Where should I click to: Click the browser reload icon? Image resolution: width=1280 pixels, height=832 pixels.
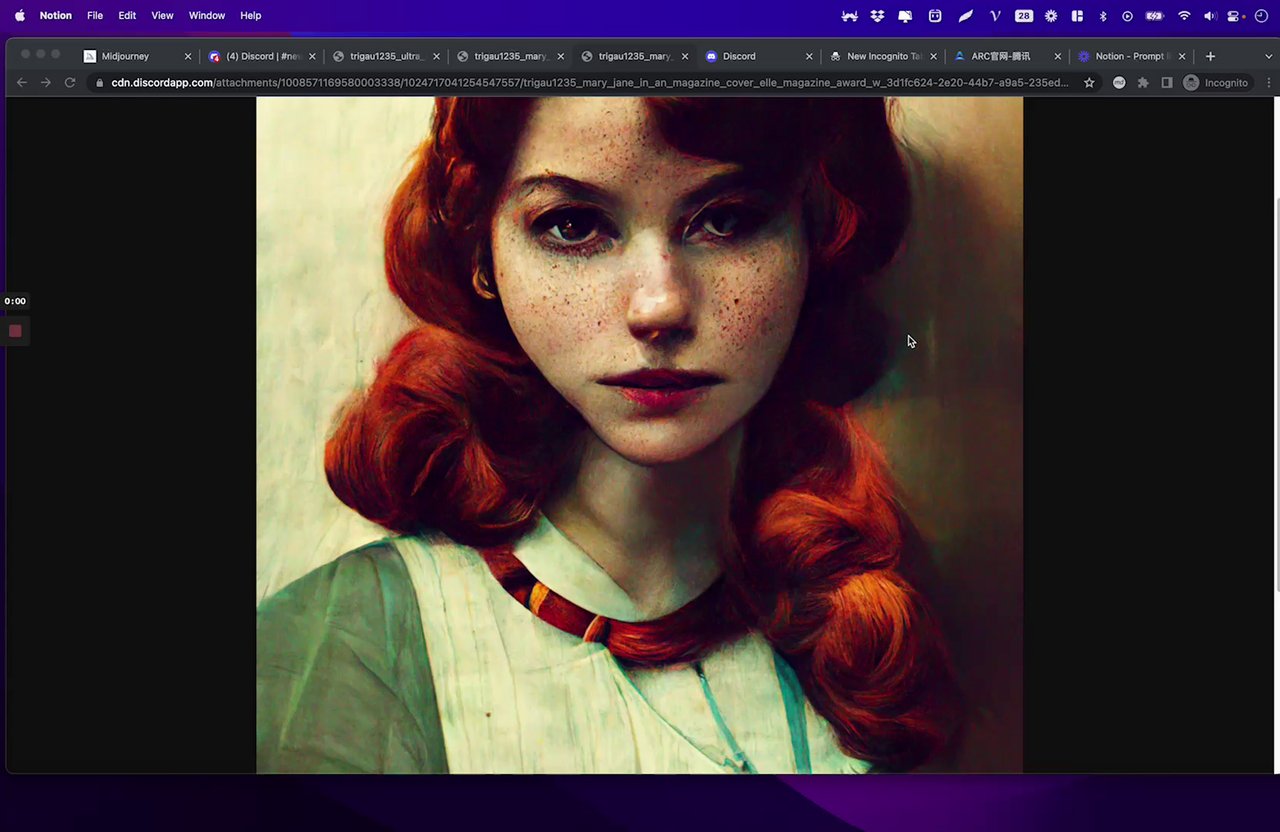[70, 83]
